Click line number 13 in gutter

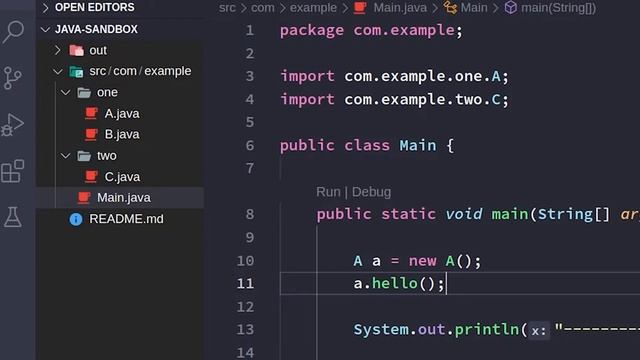(245, 330)
